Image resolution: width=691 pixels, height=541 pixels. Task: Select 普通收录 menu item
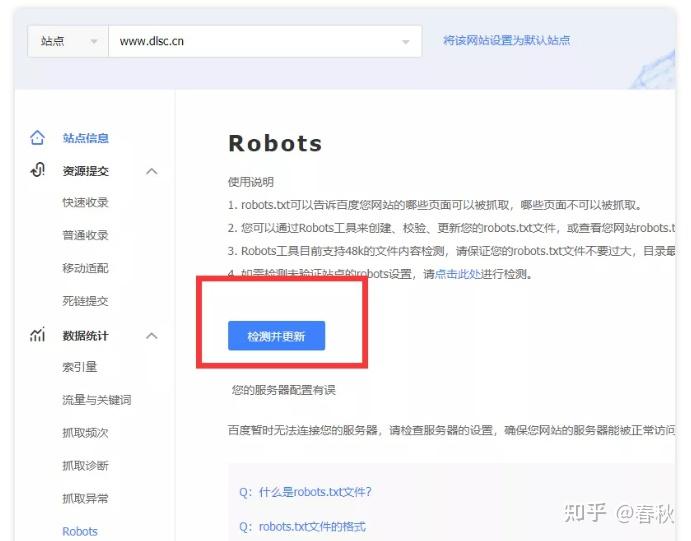[85, 235]
